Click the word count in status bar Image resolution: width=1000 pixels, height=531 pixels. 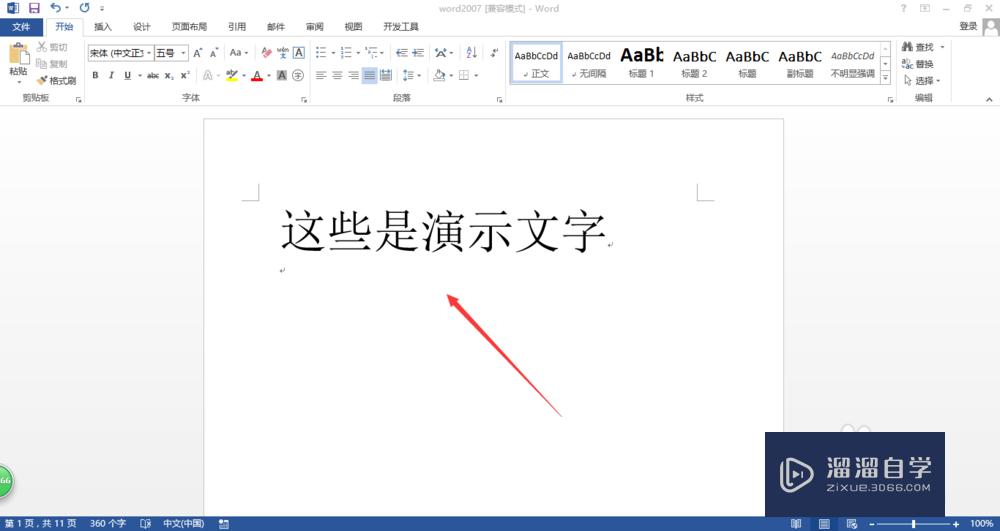click(108, 524)
